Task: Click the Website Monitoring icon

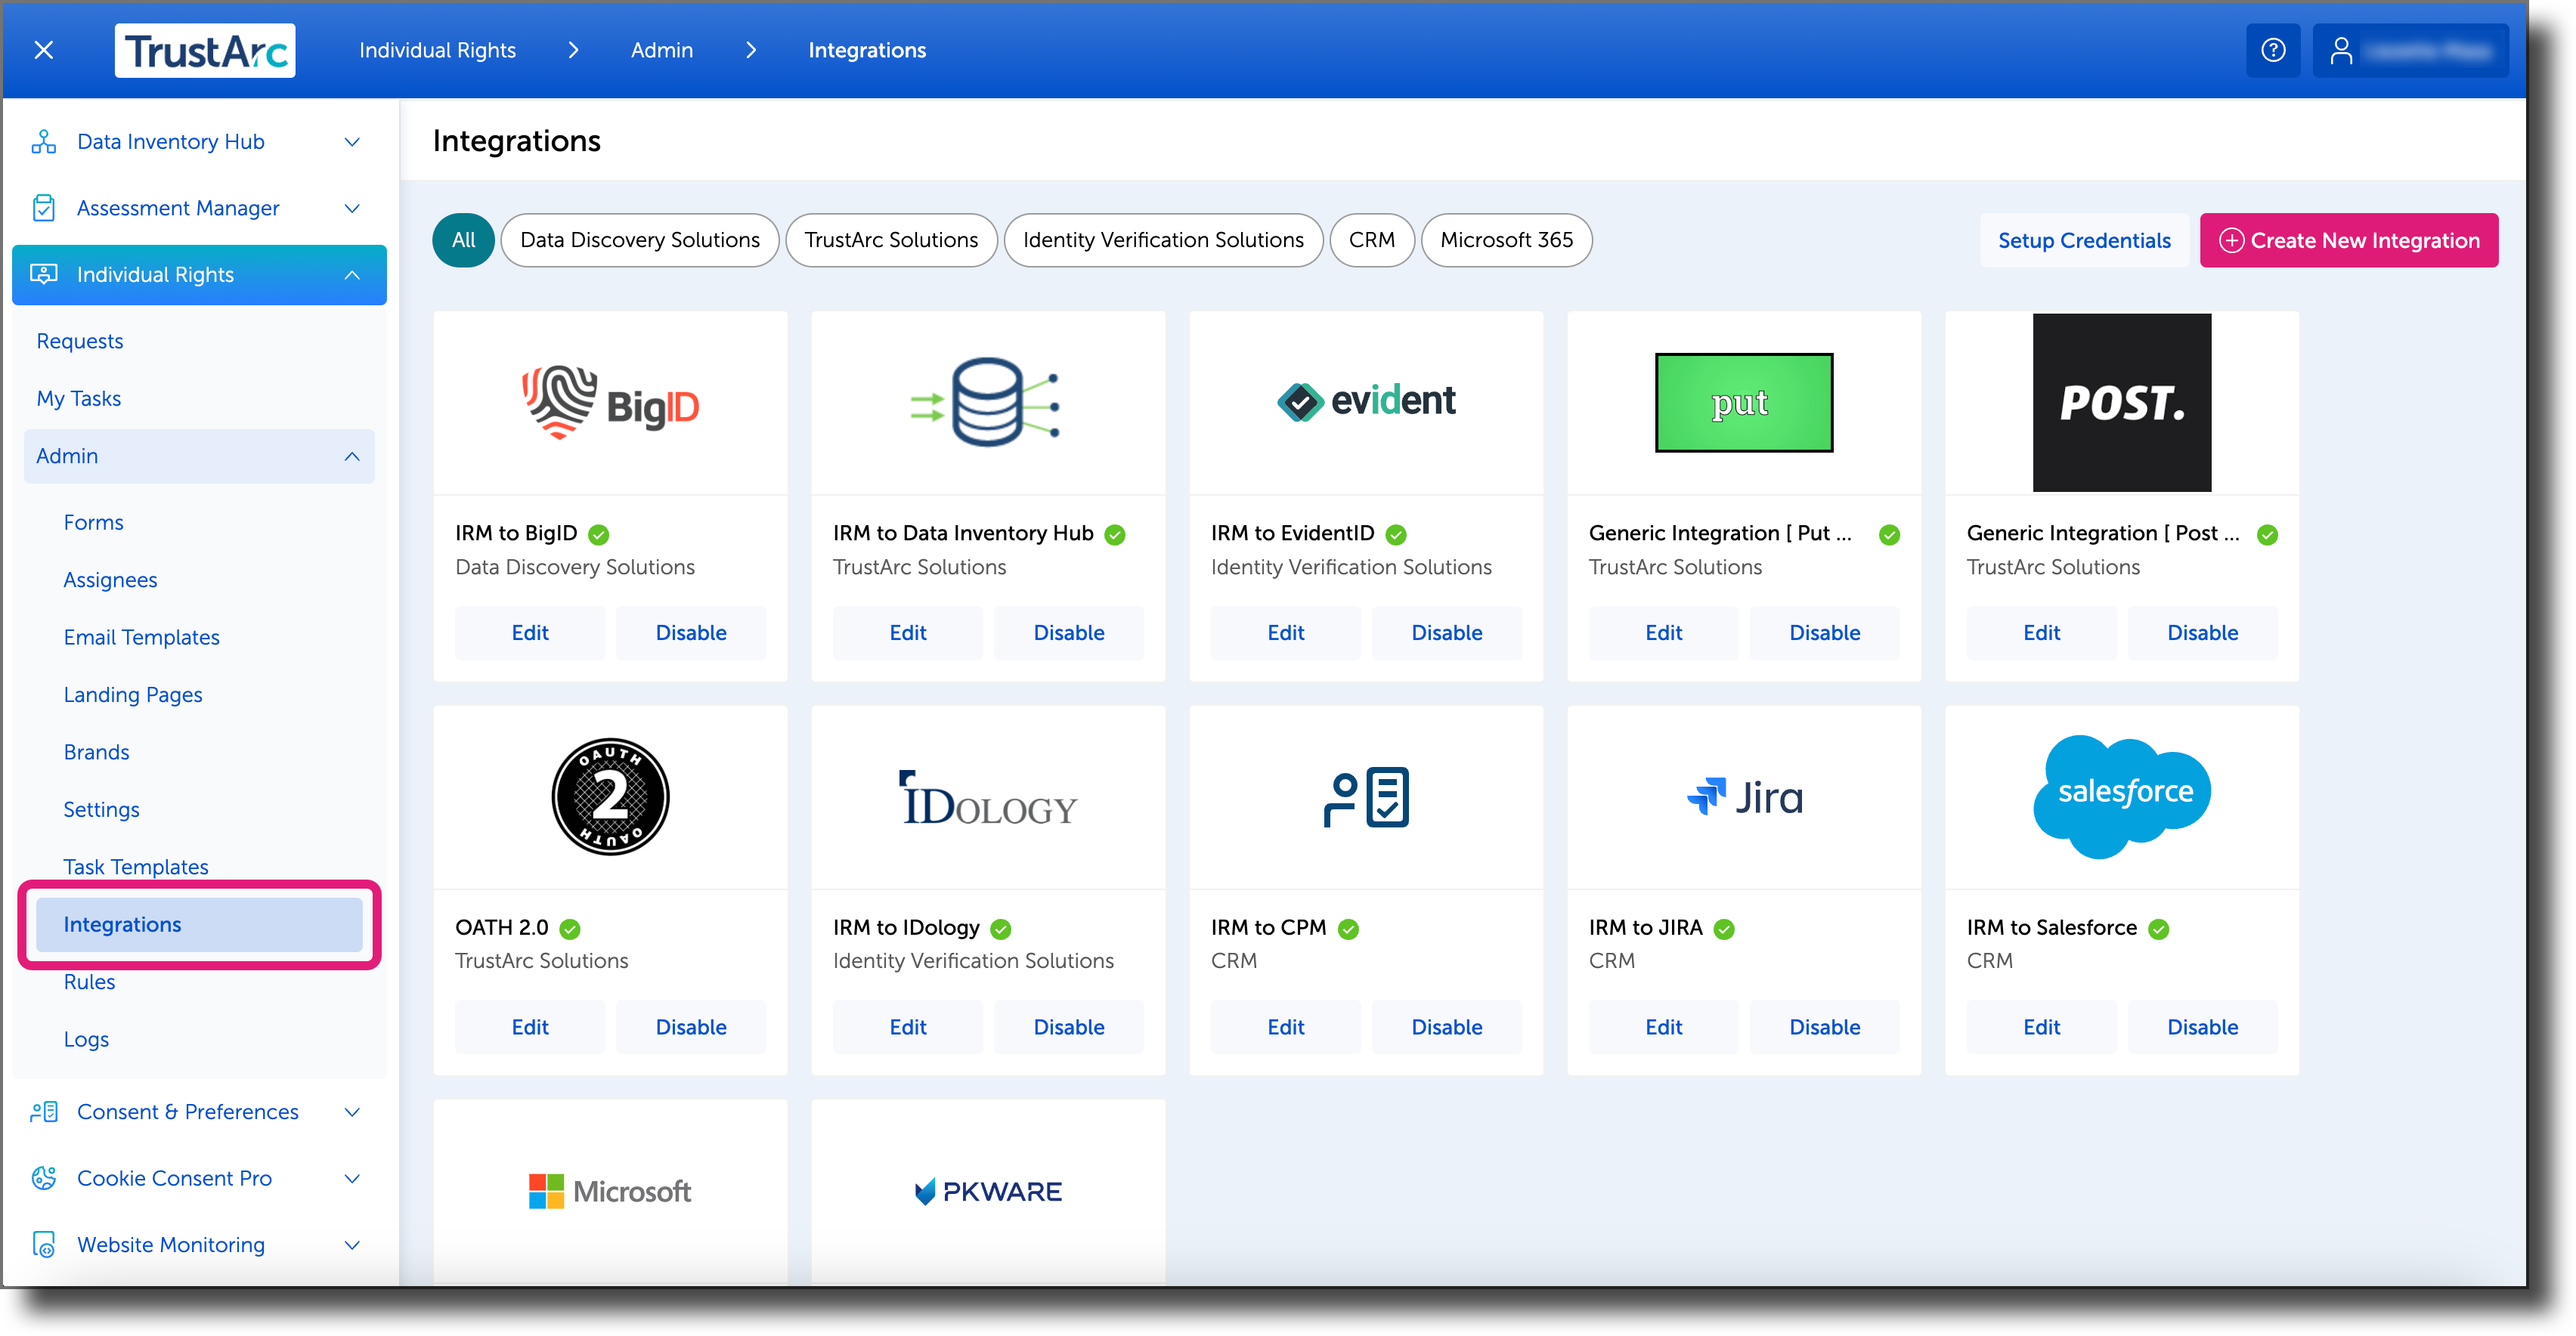Action: click(44, 1244)
